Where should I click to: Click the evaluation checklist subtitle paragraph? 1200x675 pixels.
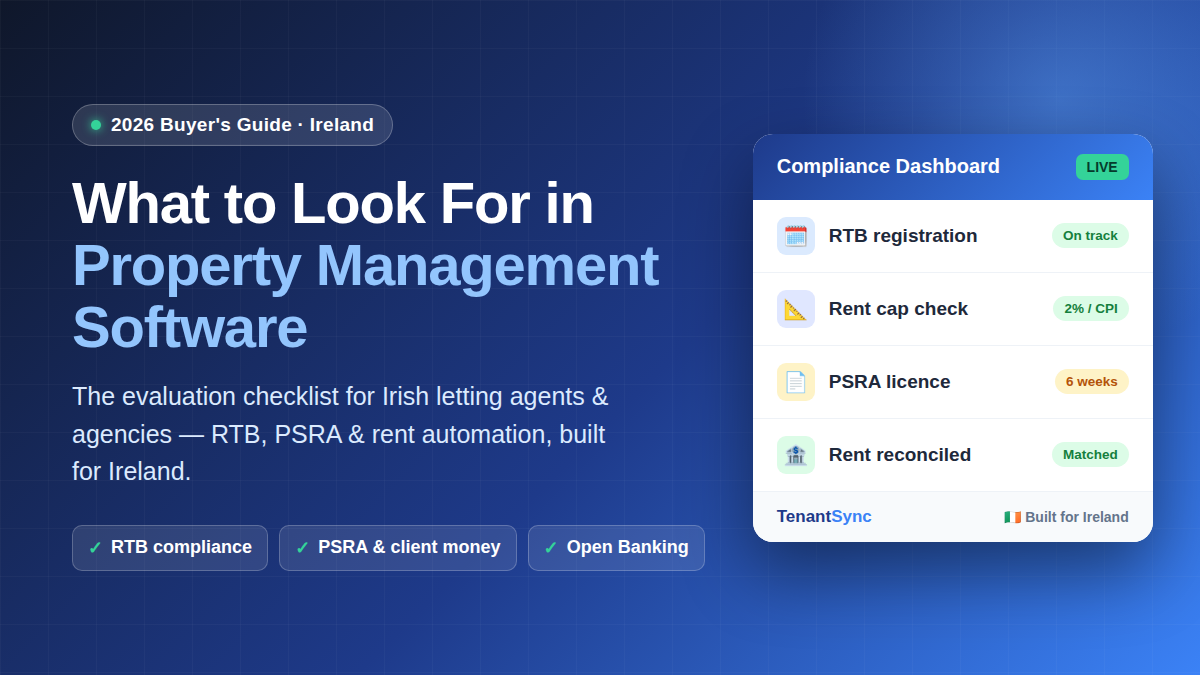340,434
